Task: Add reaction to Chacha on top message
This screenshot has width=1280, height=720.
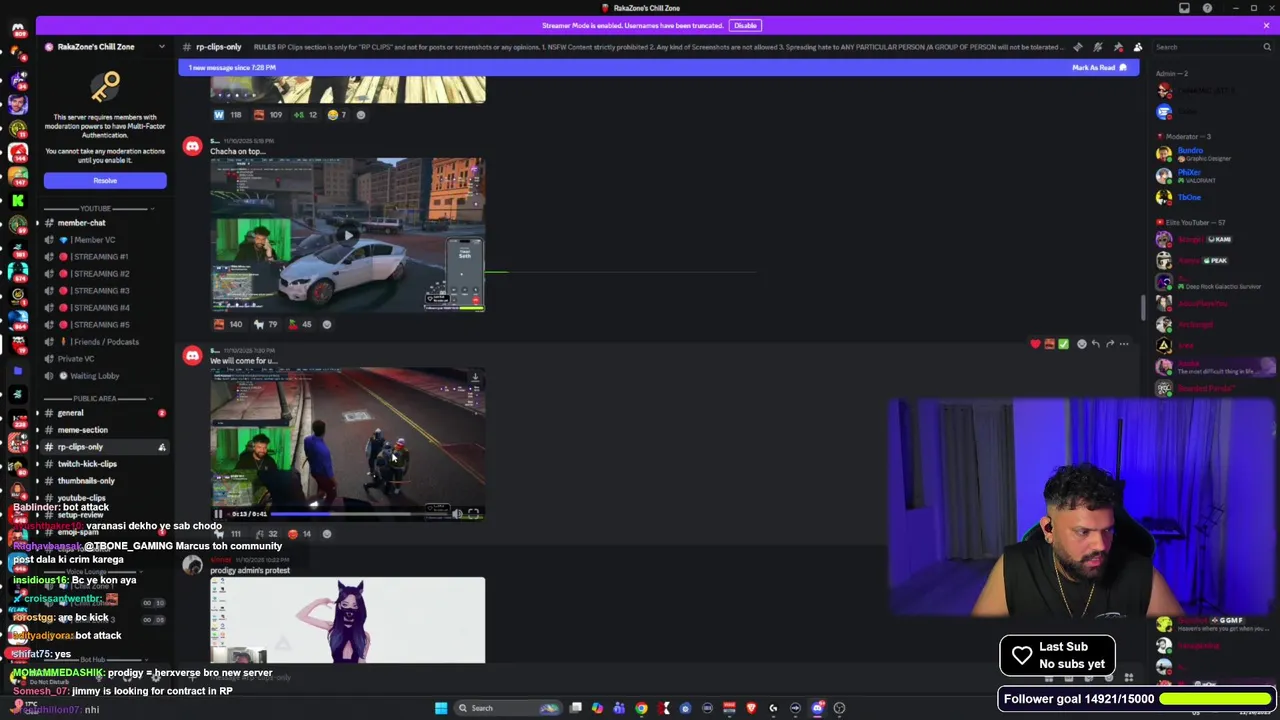Action: click(326, 324)
